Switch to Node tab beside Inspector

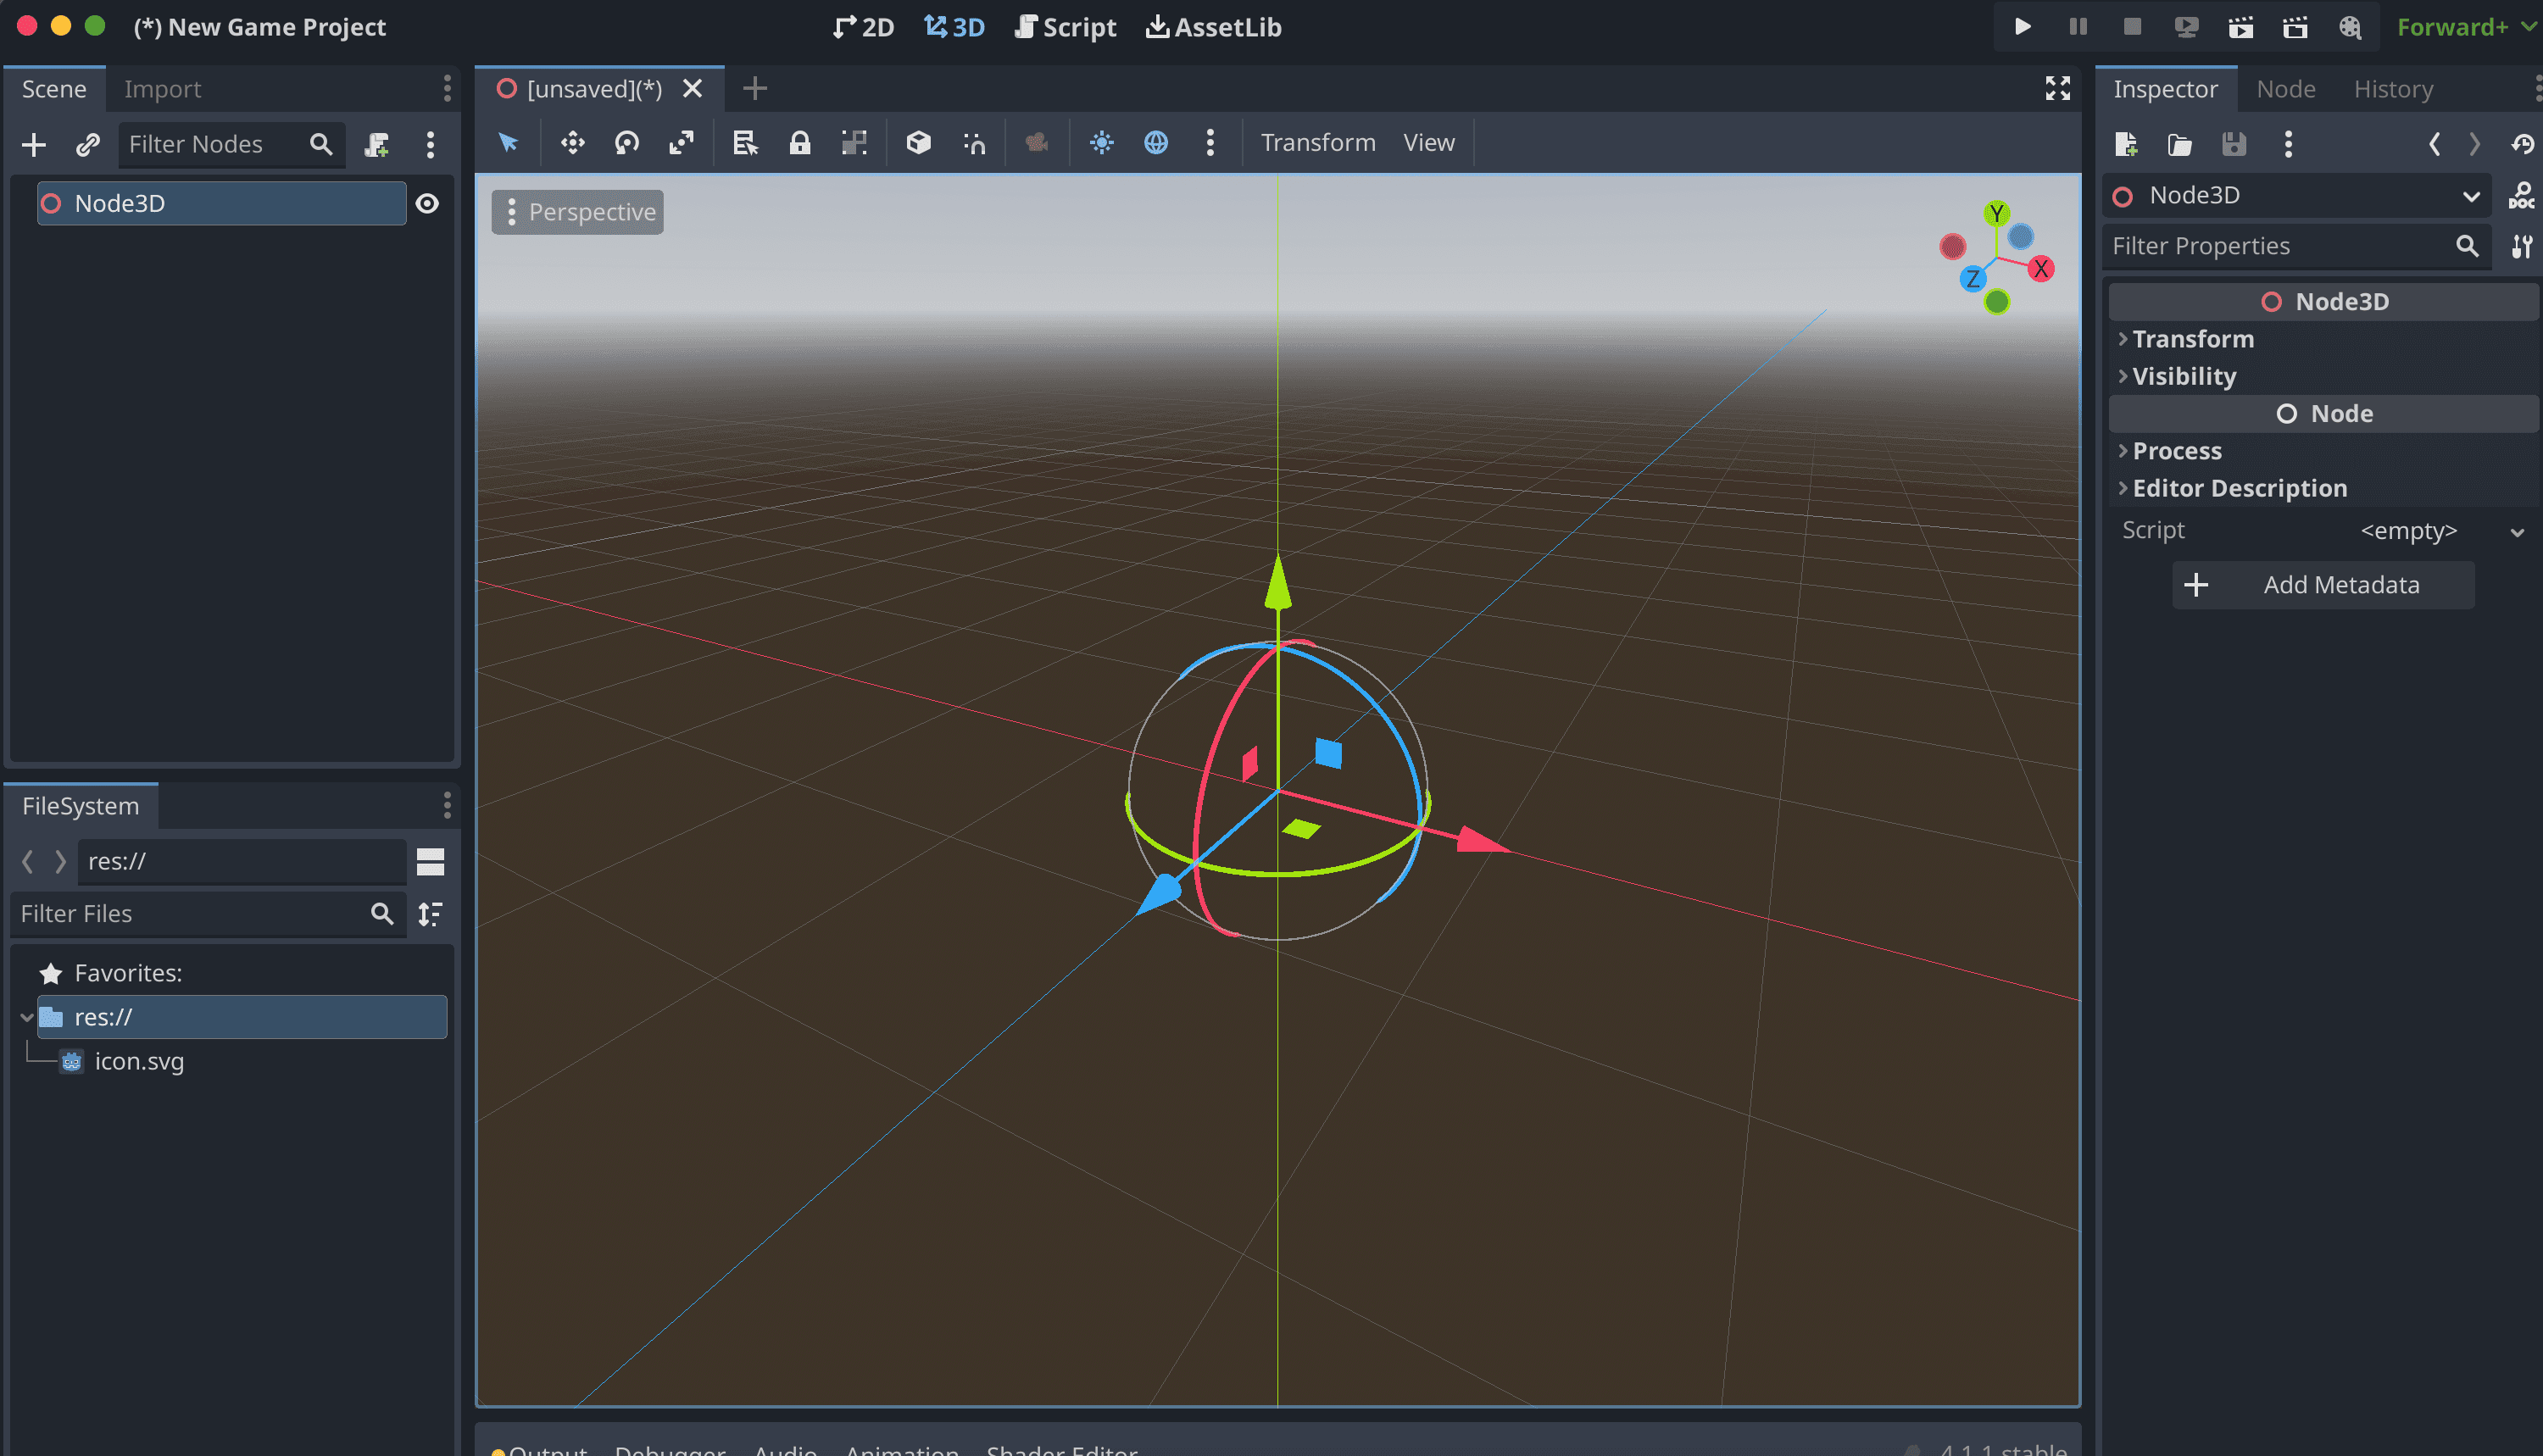[2285, 90]
